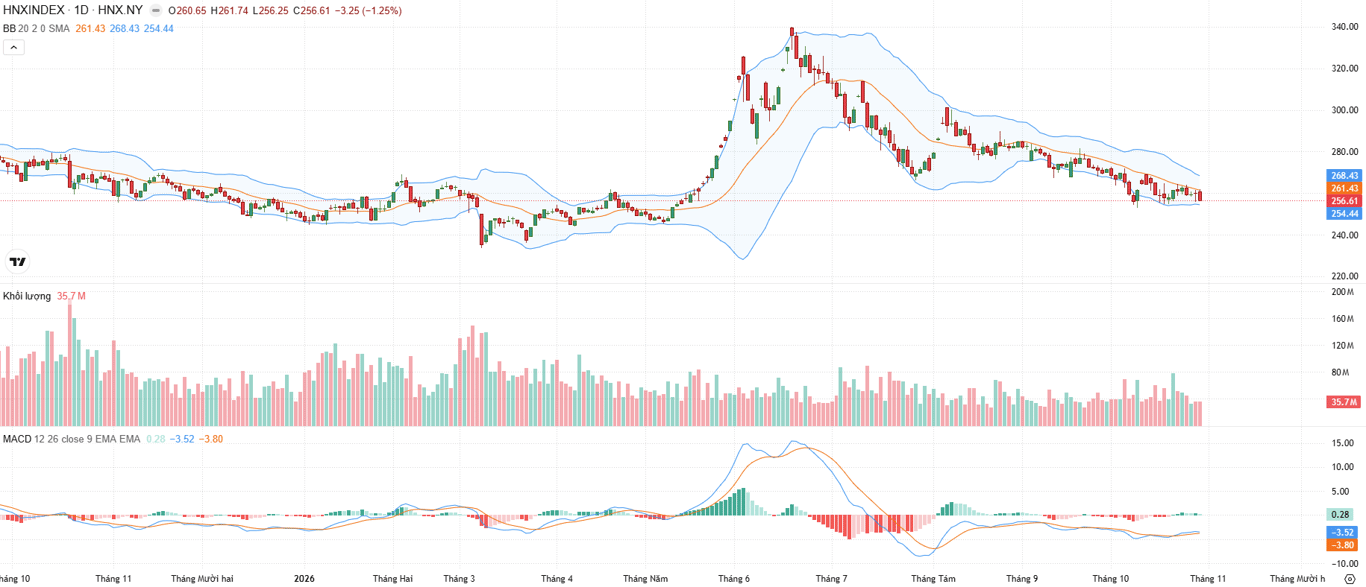Click the TradingView logo on the chart
1366x587 pixels.
click(17, 262)
